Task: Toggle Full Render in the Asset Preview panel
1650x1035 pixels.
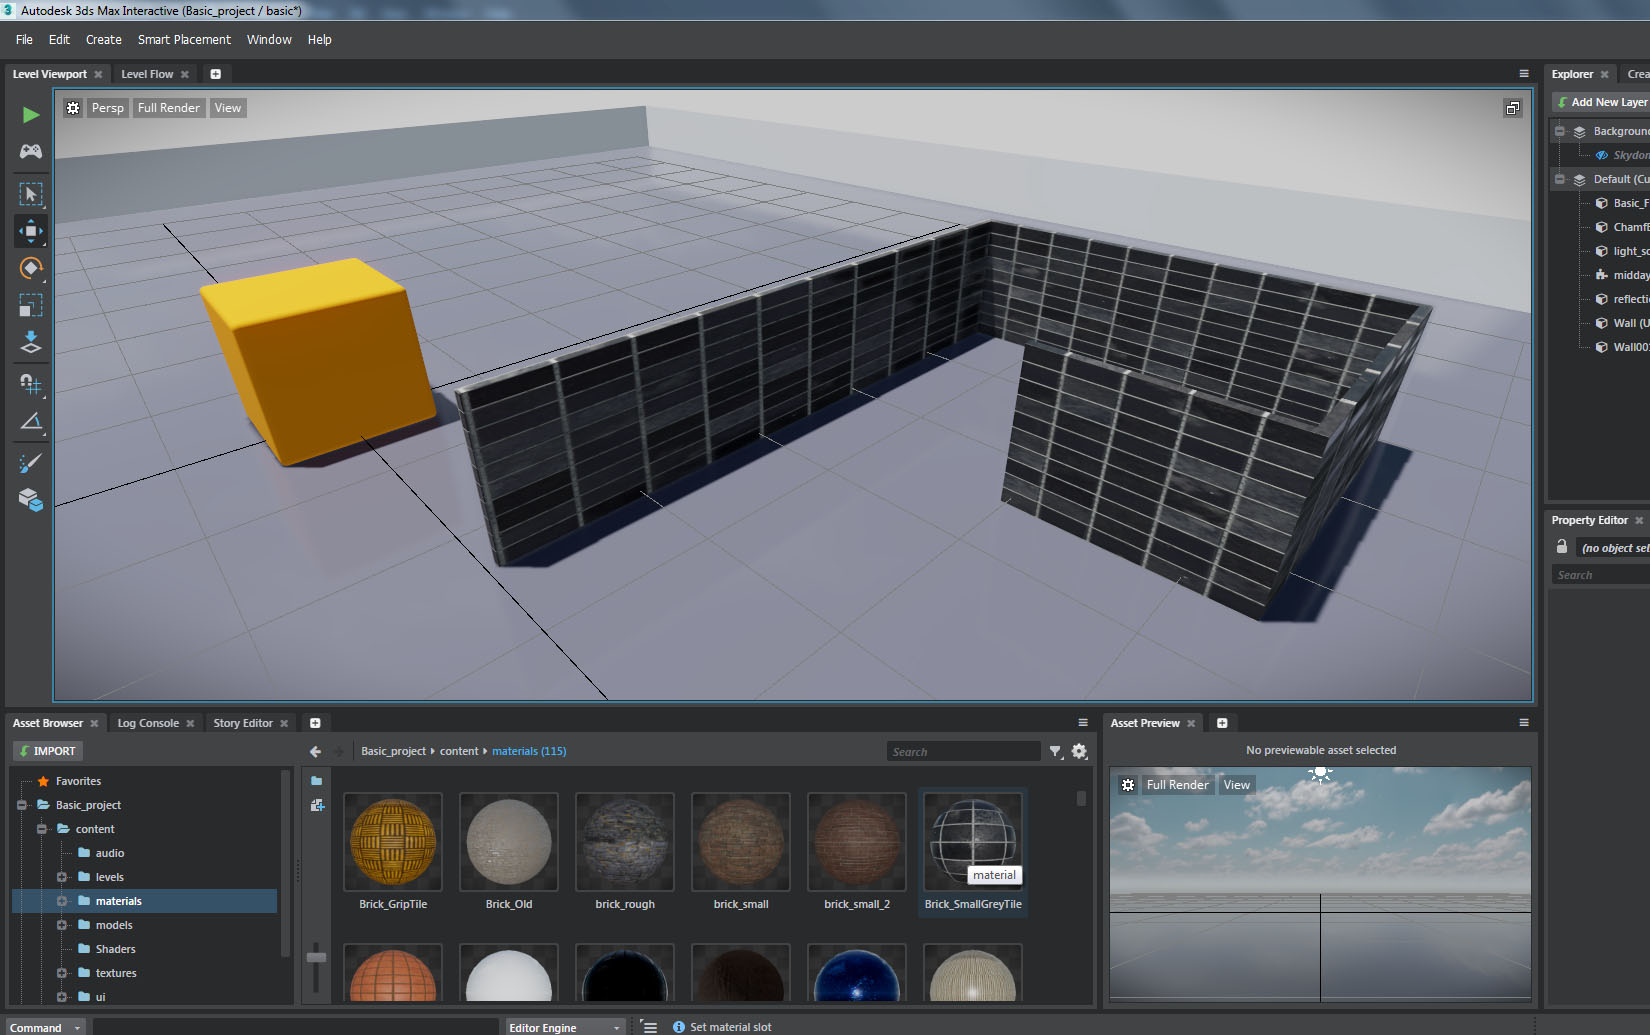Action: click(x=1177, y=784)
